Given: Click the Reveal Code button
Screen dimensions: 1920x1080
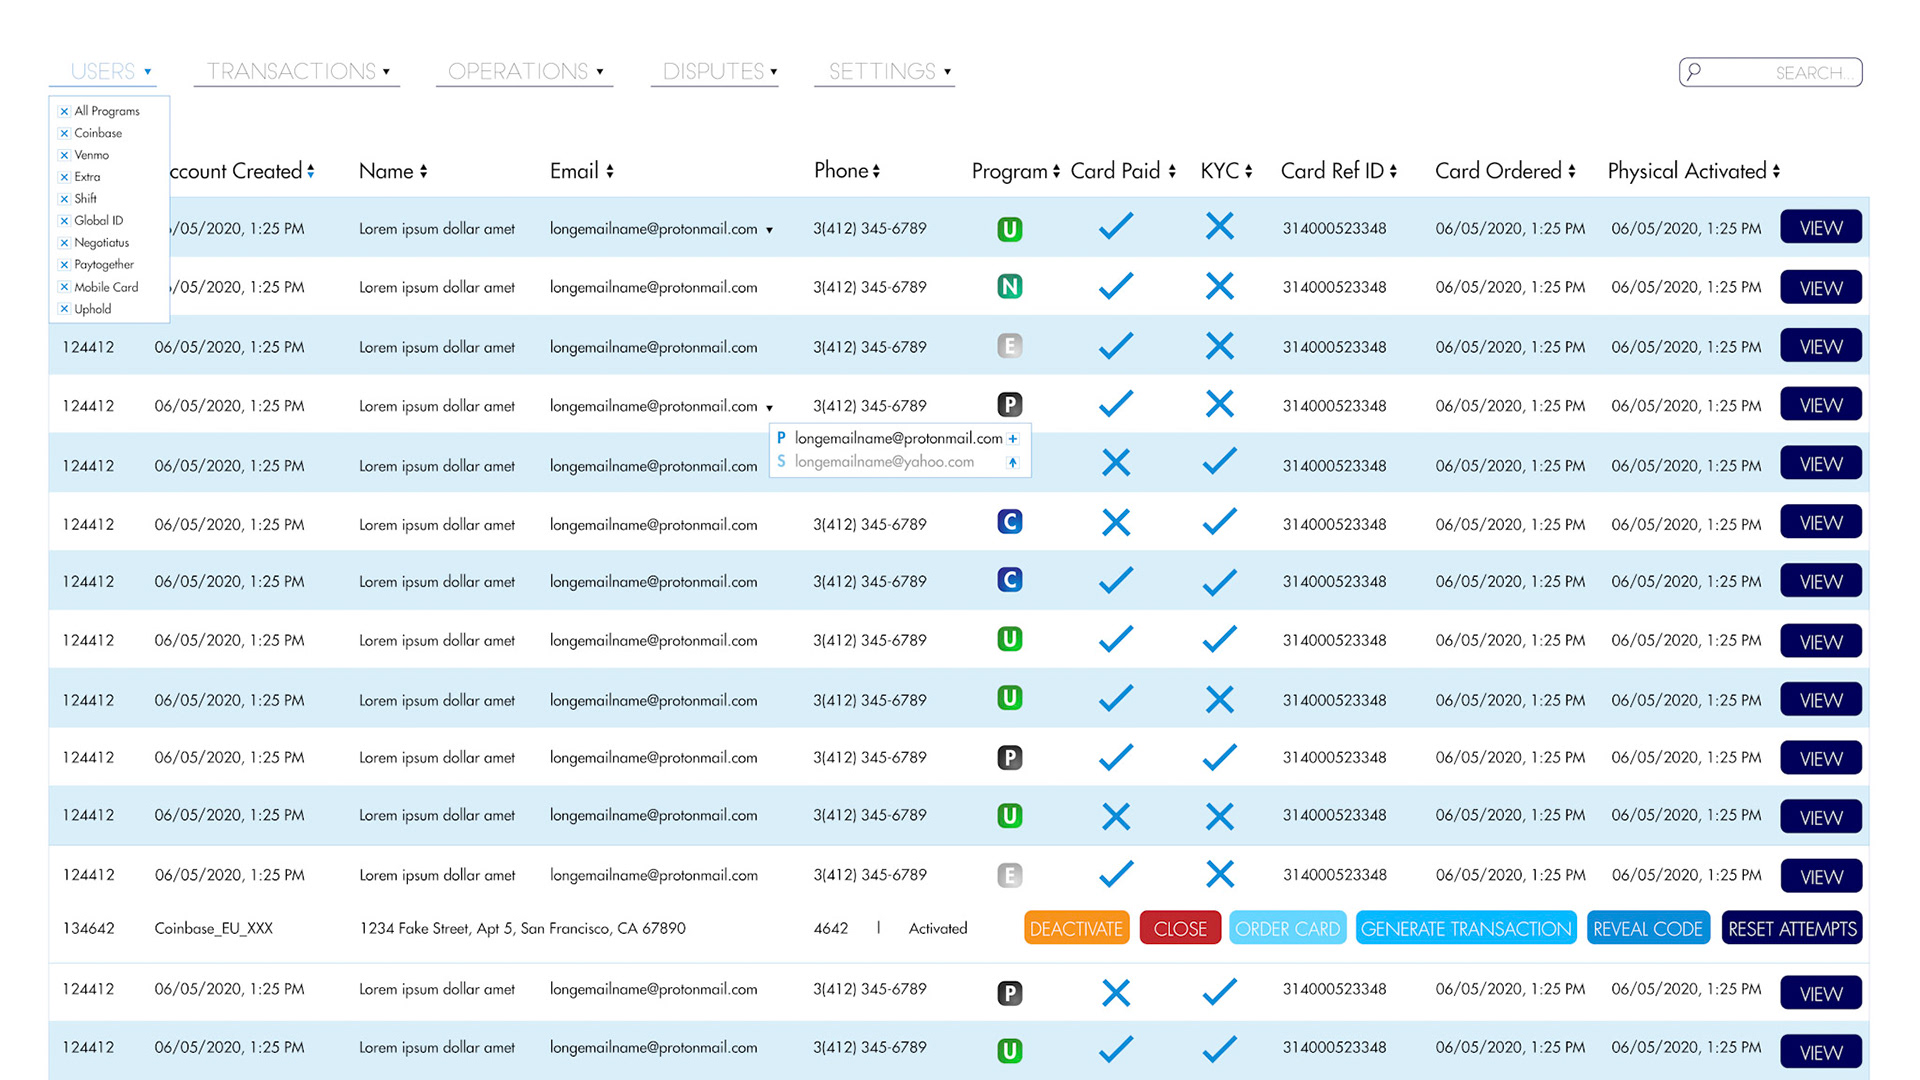Looking at the screenshot, I should pos(1647,928).
